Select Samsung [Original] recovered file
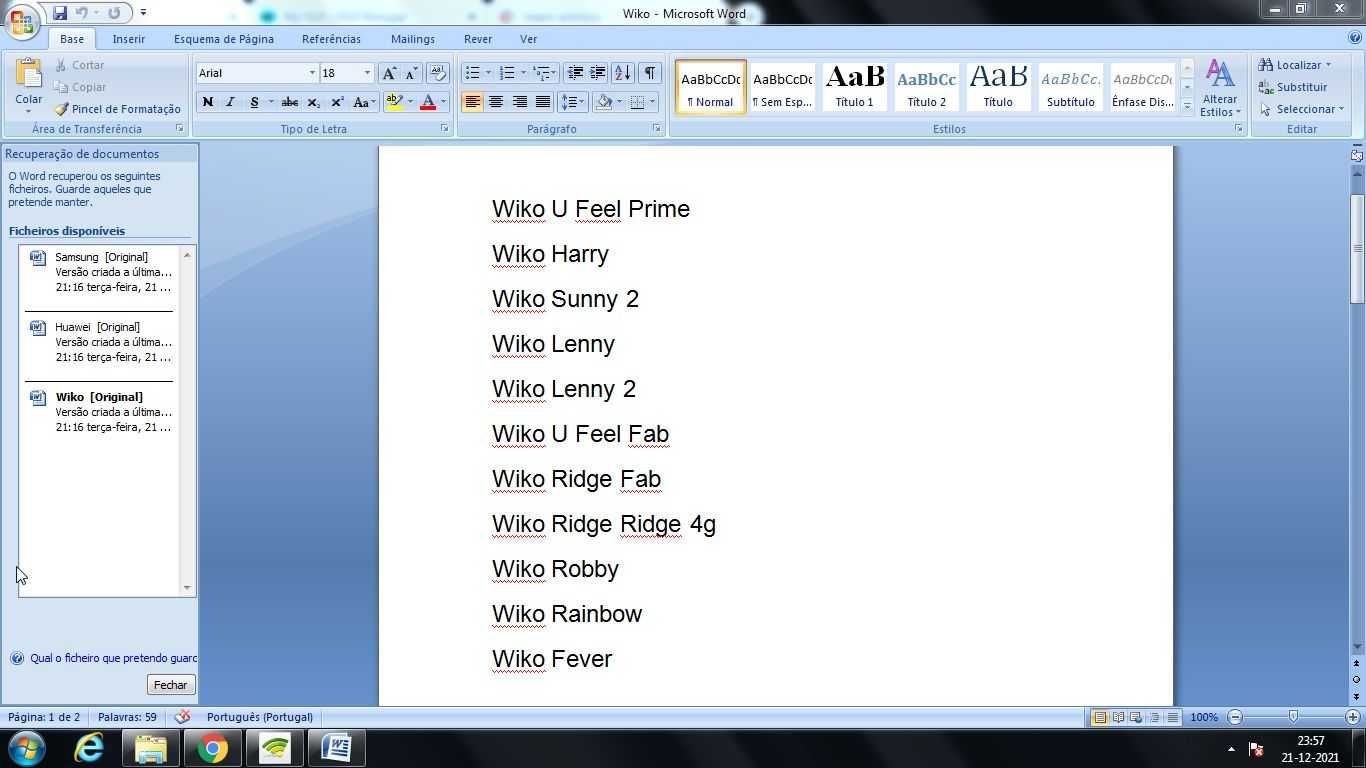The image size is (1366, 768). [x=101, y=272]
